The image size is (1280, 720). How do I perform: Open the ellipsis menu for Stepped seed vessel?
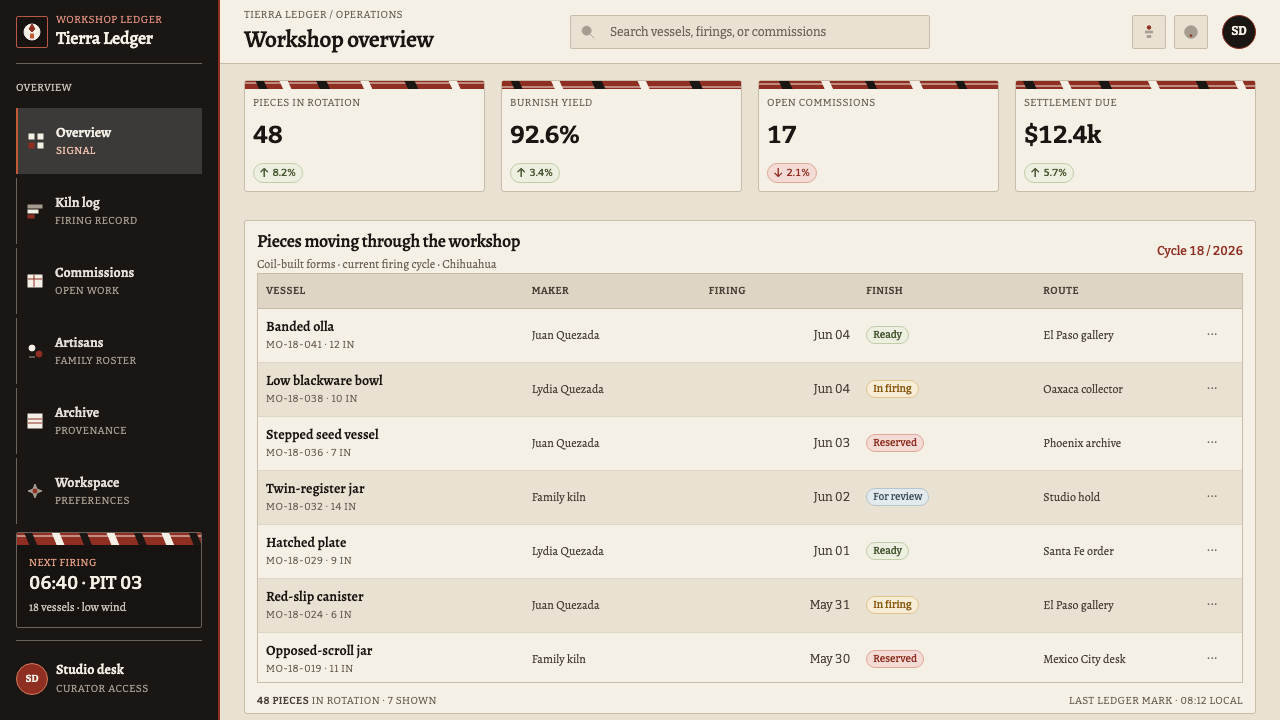[1212, 443]
